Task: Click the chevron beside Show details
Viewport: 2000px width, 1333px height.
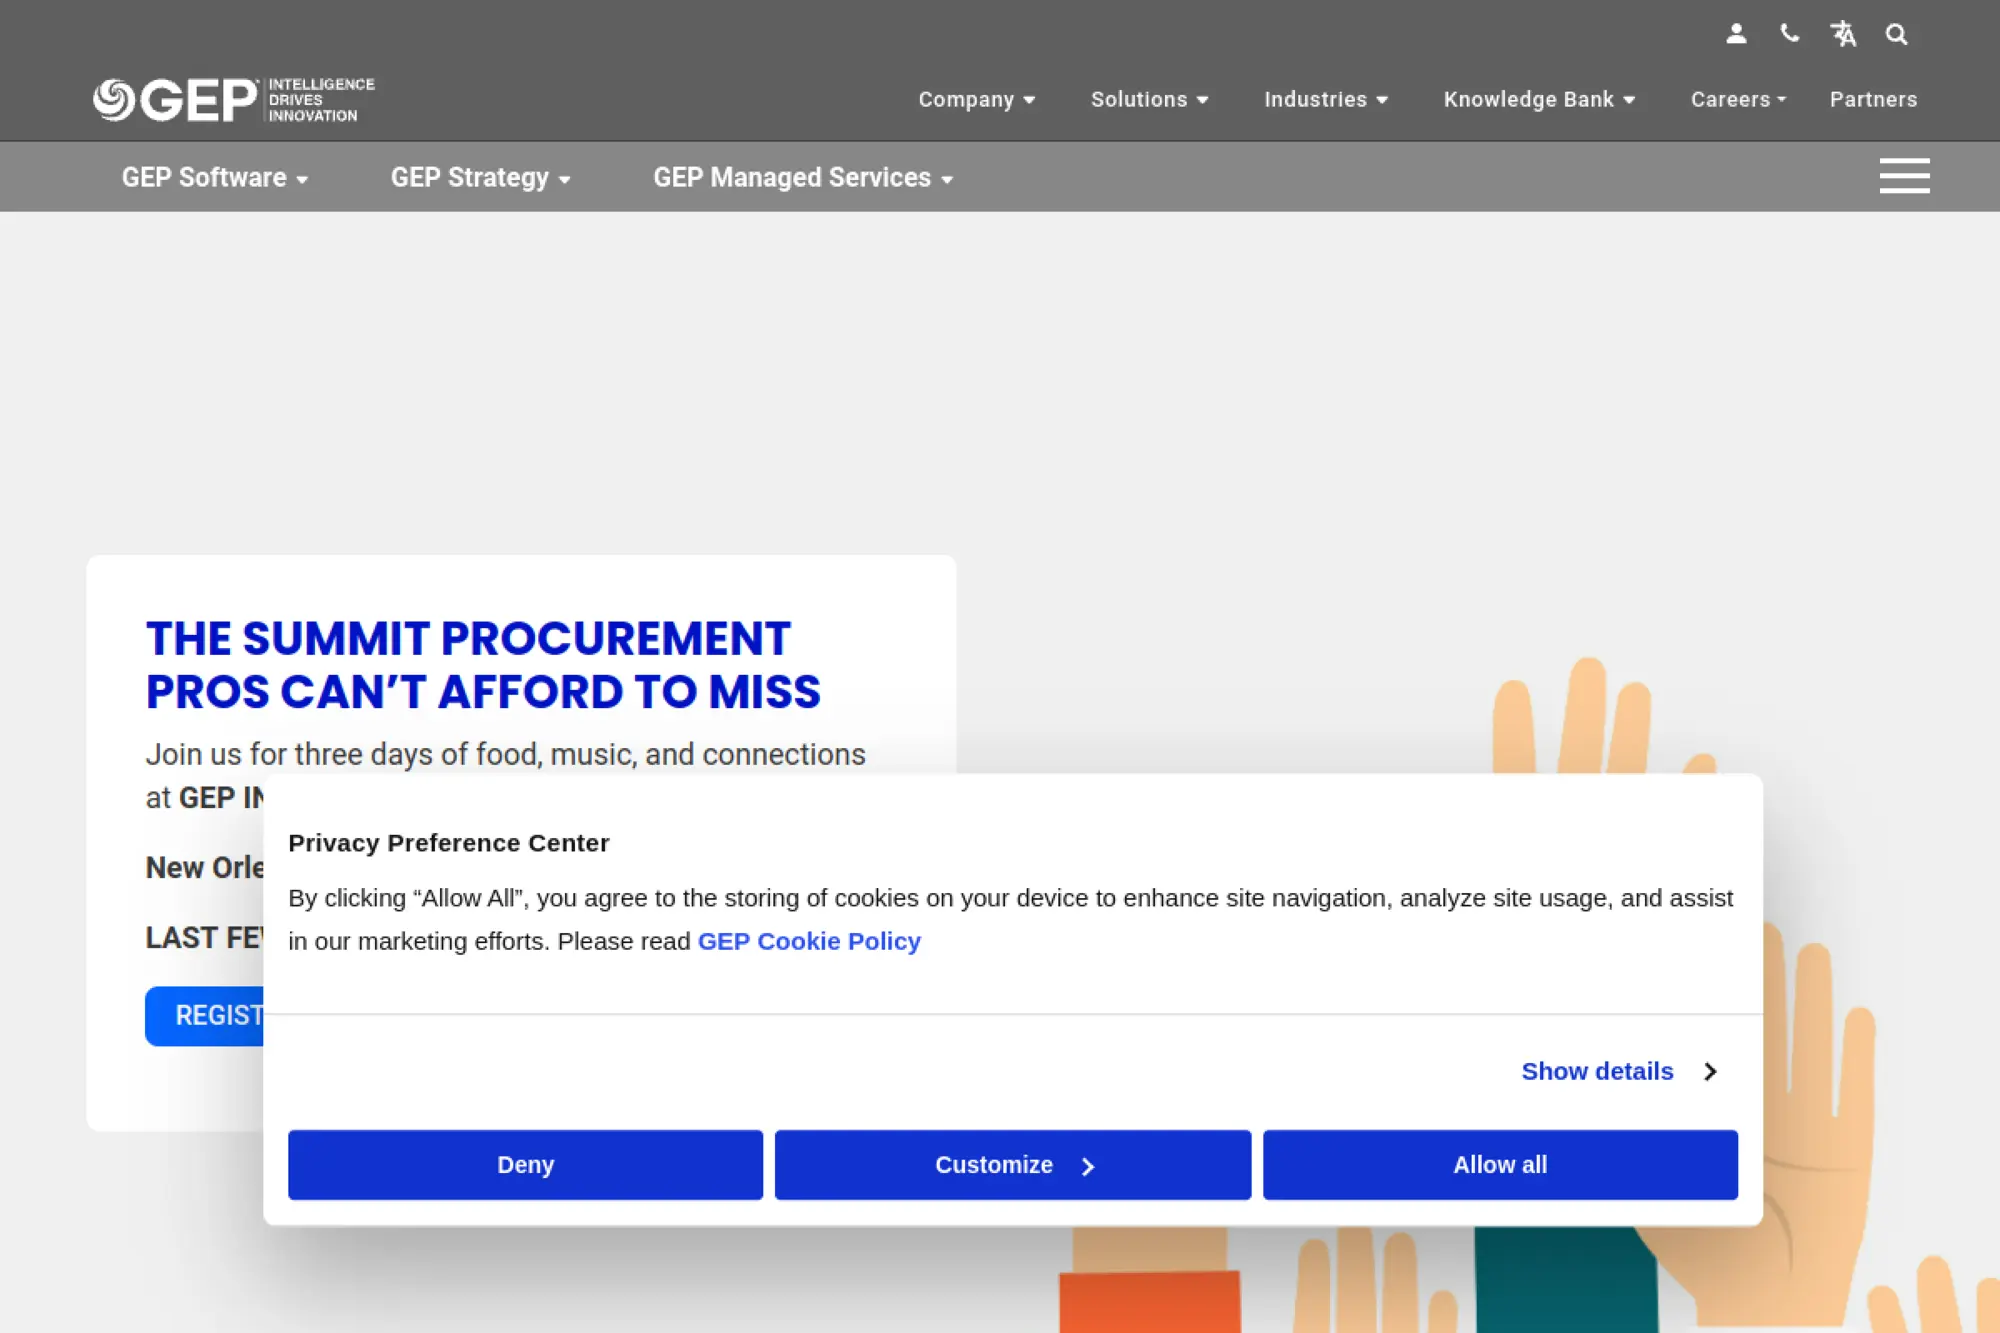Action: [x=1710, y=1071]
